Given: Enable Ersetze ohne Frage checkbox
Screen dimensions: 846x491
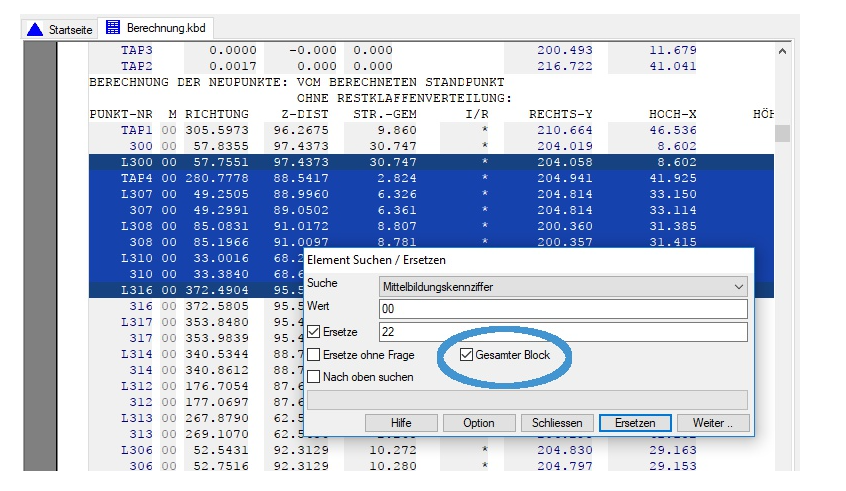Looking at the screenshot, I should pos(314,355).
